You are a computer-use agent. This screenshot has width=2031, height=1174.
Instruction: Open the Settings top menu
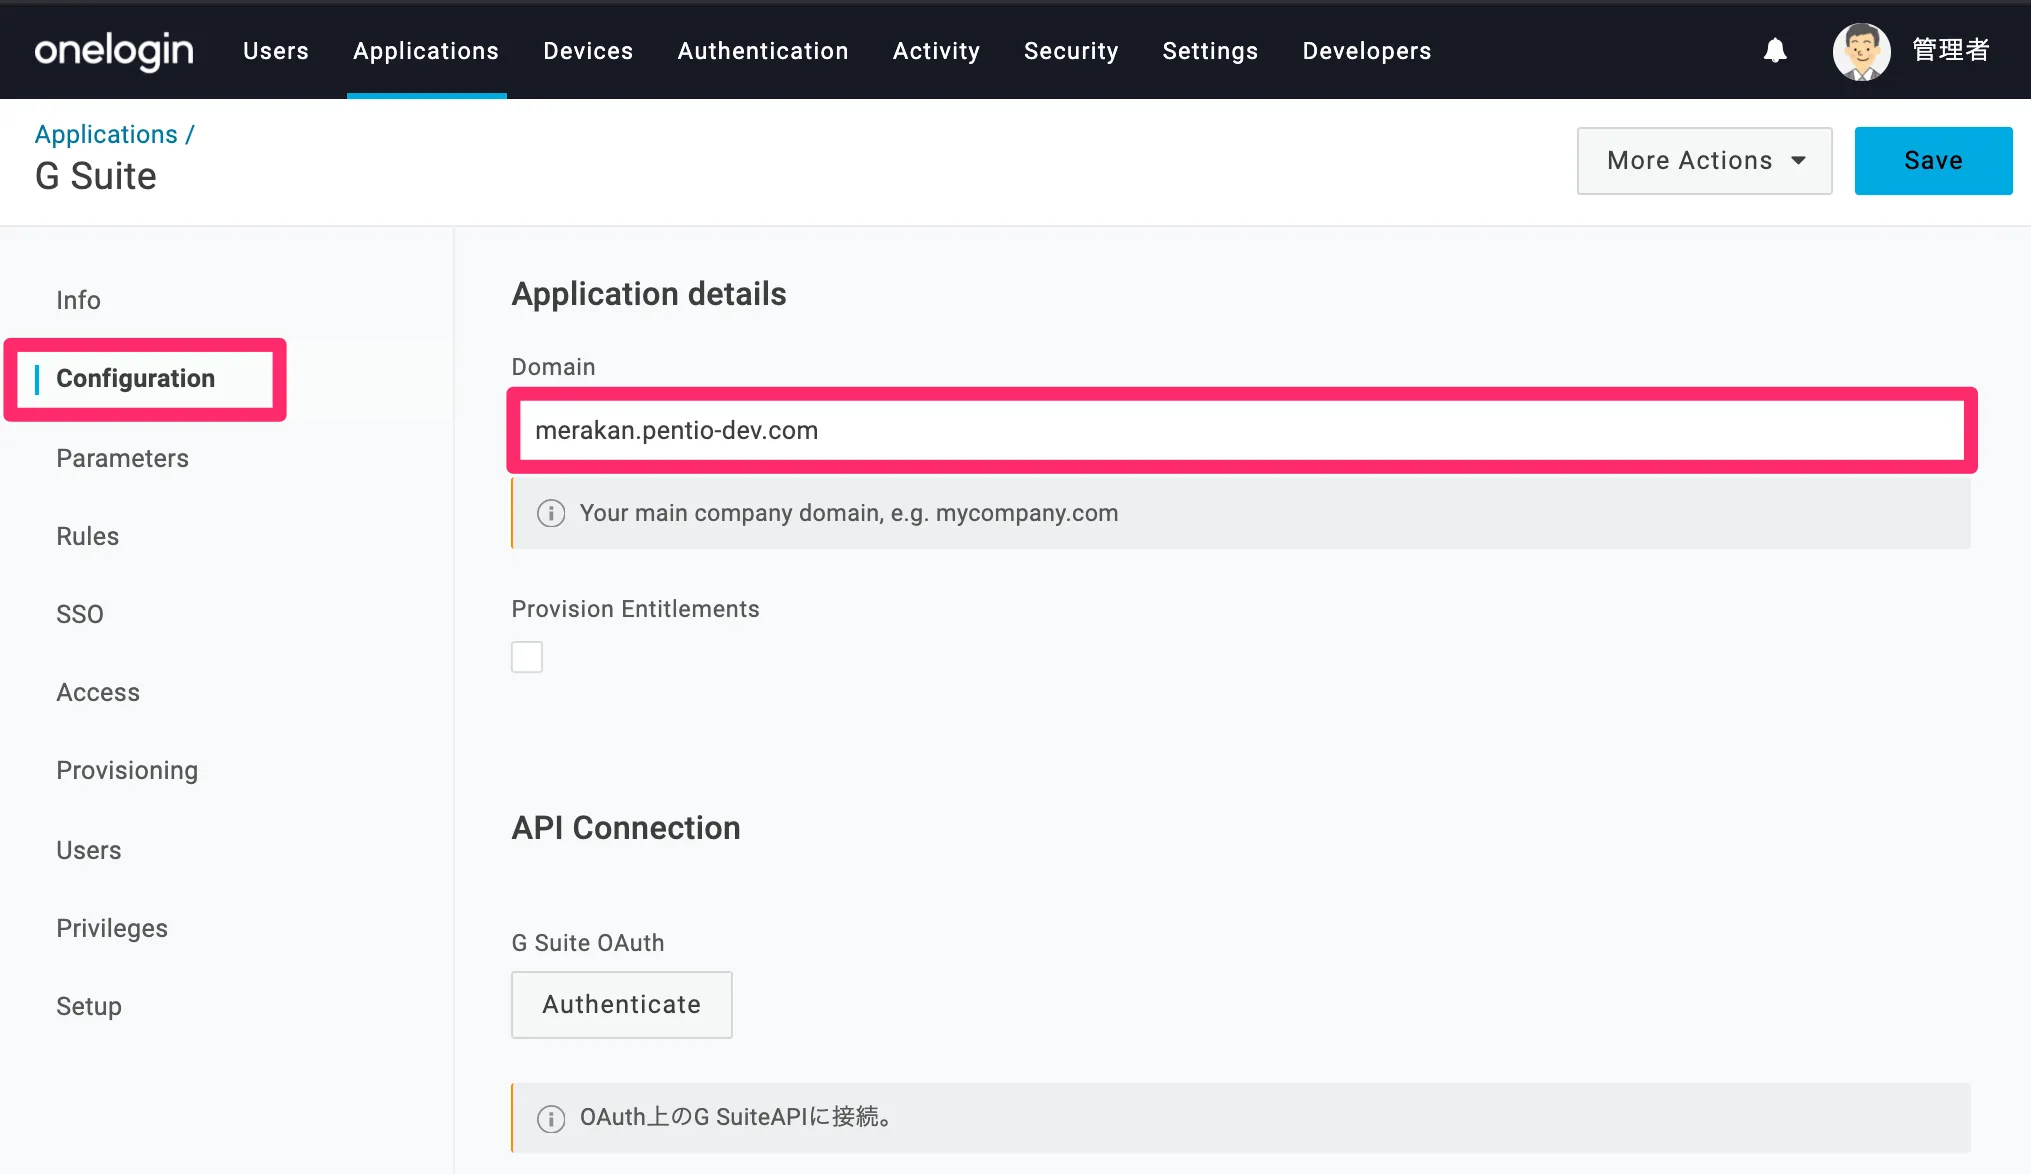1209,51
